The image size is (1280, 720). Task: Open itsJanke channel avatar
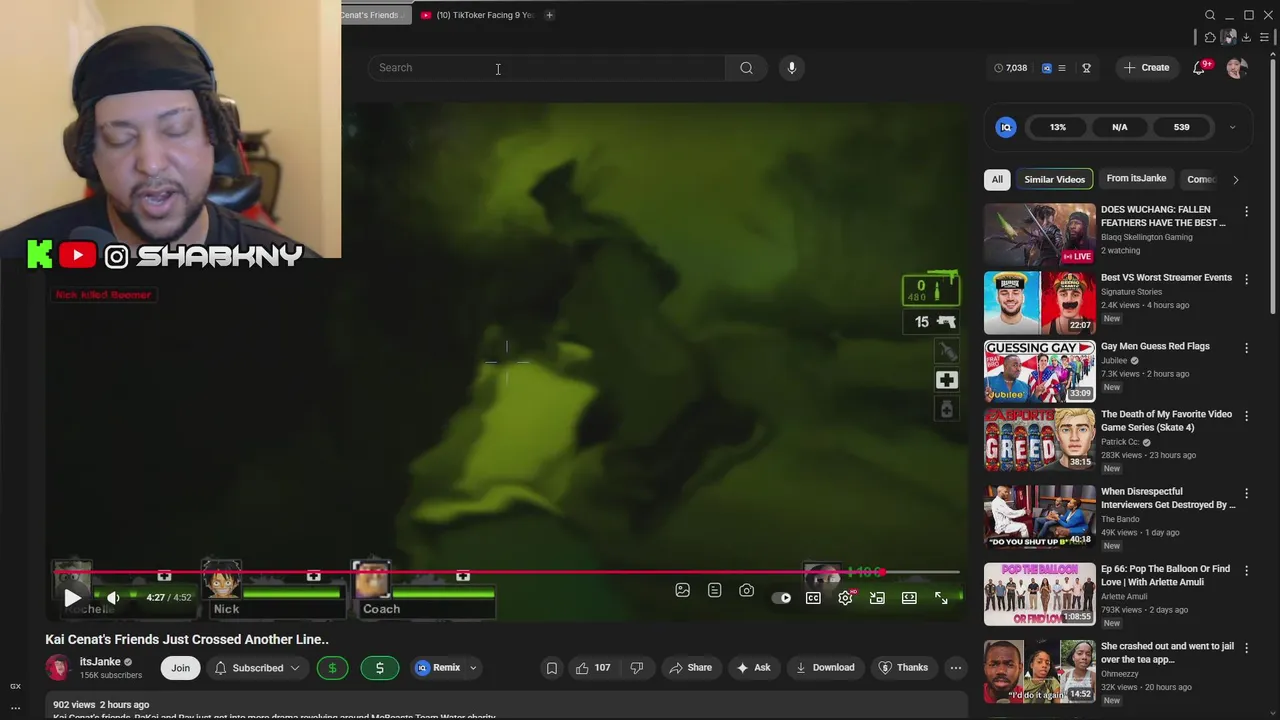58,668
